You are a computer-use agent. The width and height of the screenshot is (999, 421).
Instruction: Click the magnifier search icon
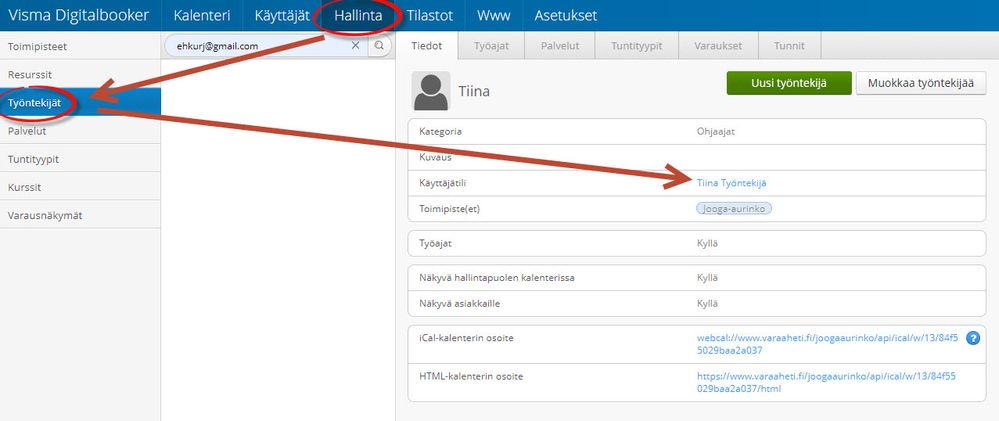point(380,46)
